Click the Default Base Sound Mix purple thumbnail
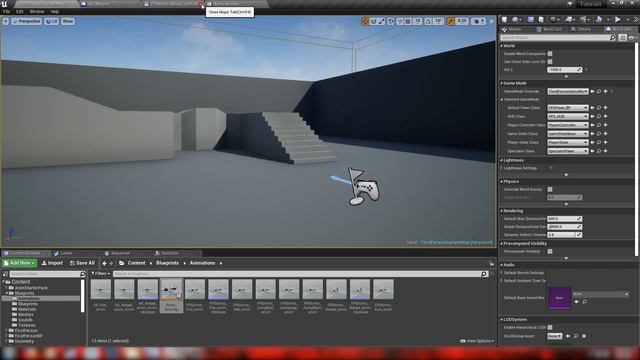The image size is (640, 360). 559,298
